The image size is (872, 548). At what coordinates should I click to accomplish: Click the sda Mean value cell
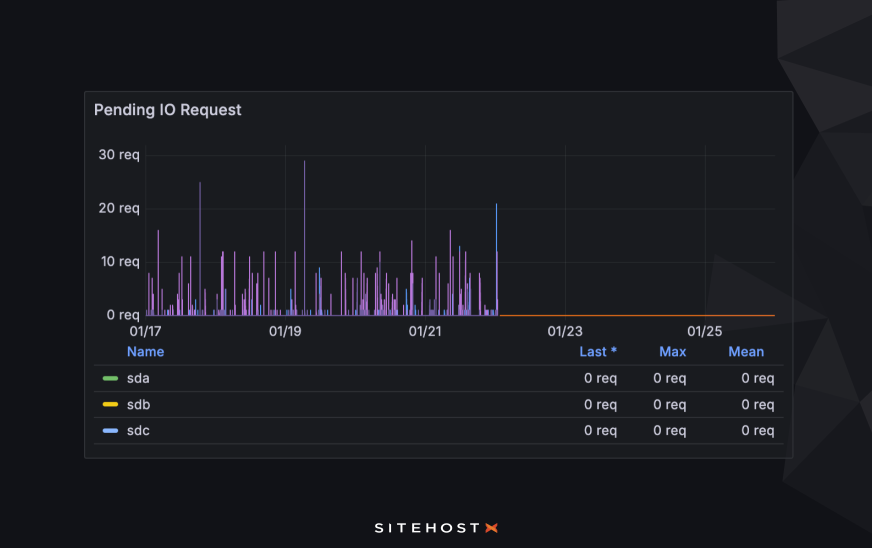[757, 378]
